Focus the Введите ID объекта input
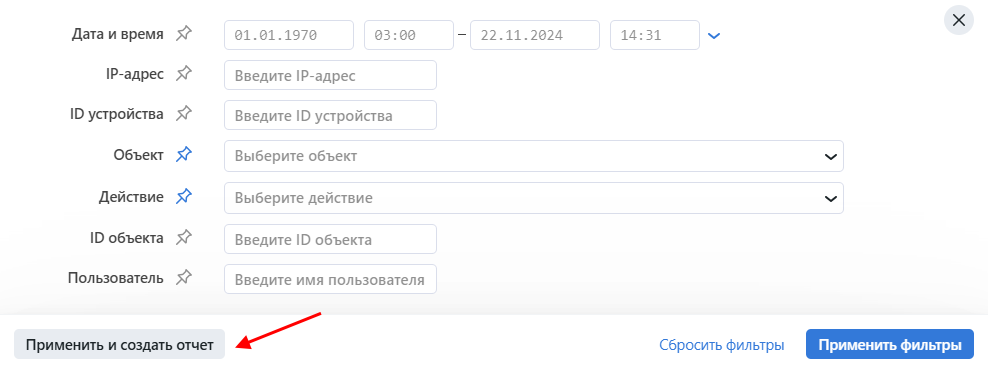The image size is (988, 370). coord(330,240)
